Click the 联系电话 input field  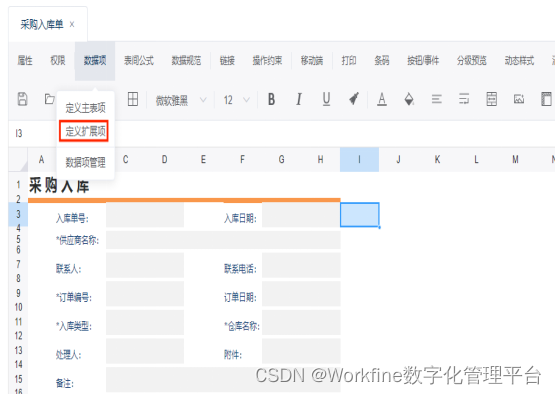coord(301,265)
